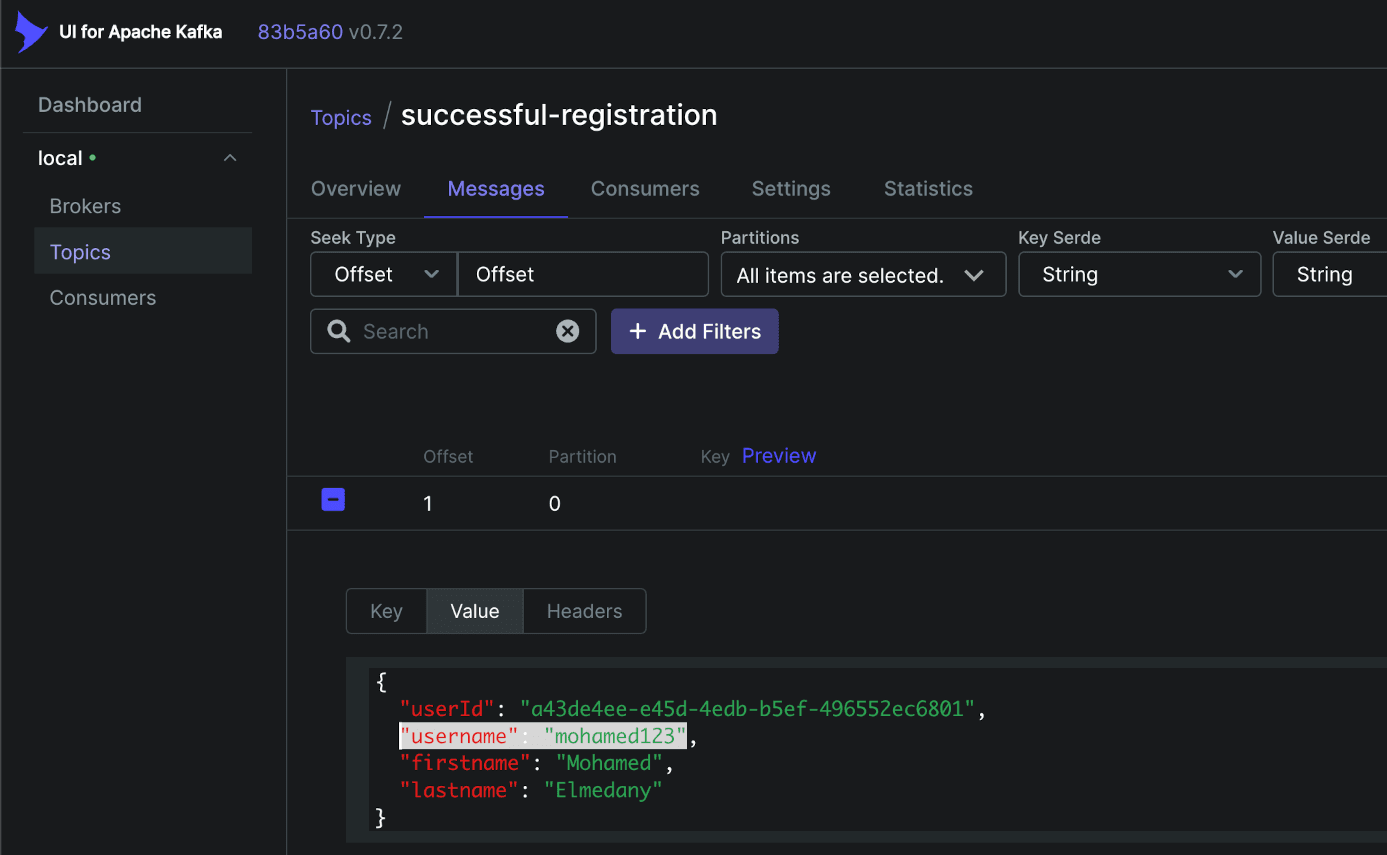
Task: Switch to the Consumers tab
Action: point(645,189)
